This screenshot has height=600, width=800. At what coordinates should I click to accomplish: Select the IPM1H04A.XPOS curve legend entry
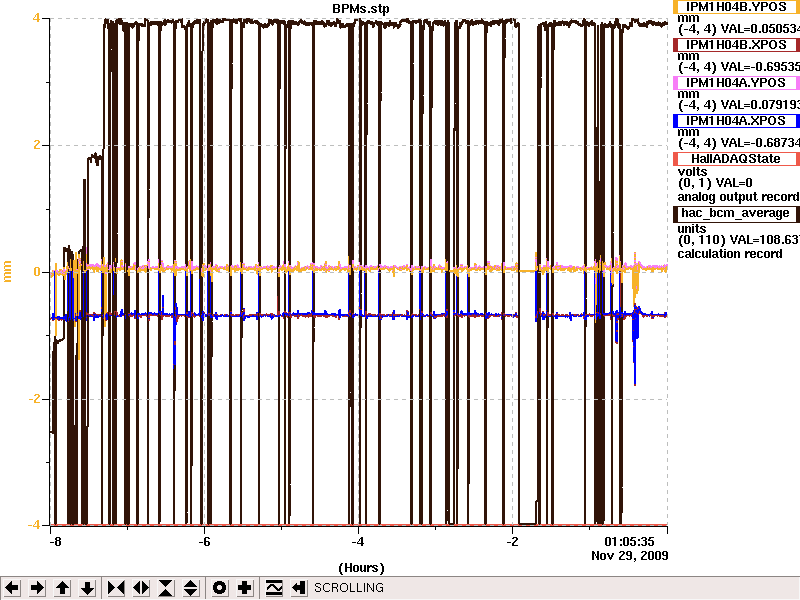point(736,121)
